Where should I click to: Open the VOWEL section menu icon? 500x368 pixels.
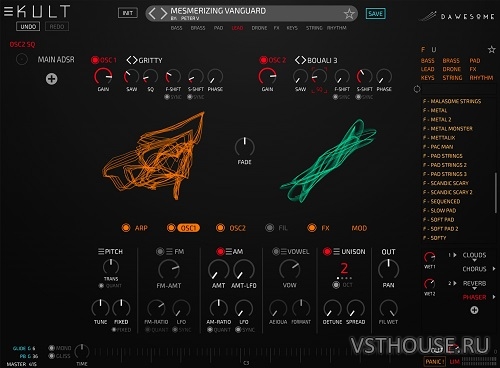284,251
